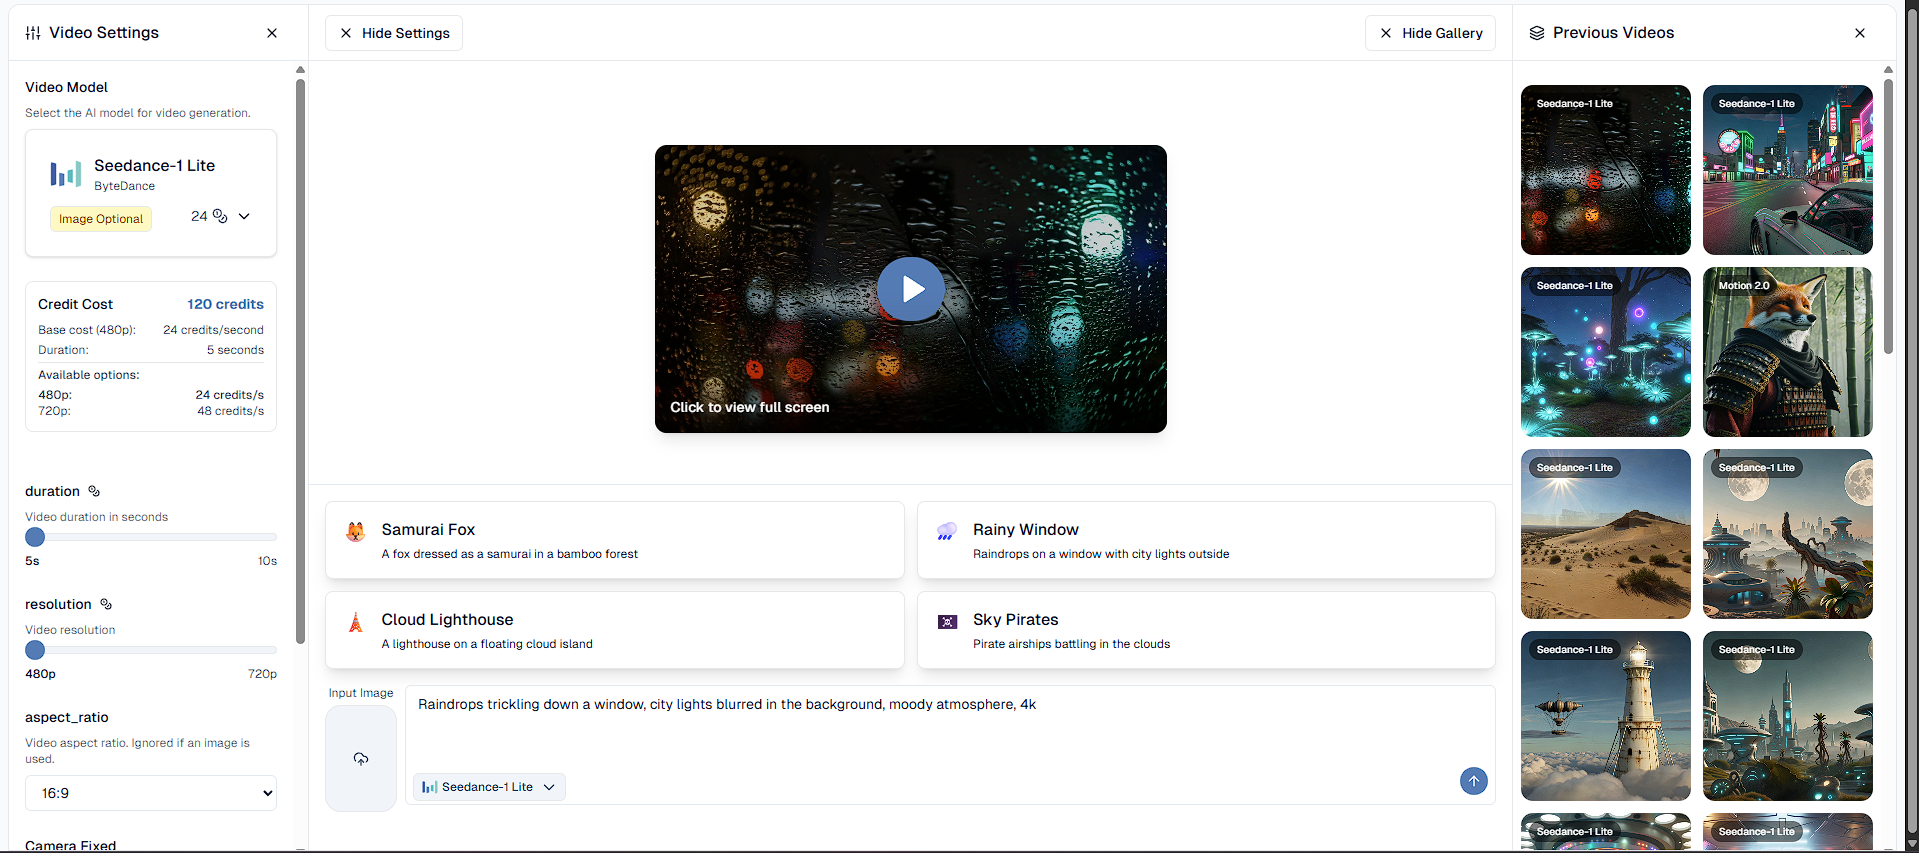
Task: Close the Previous Videos panel
Action: click(1860, 33)
